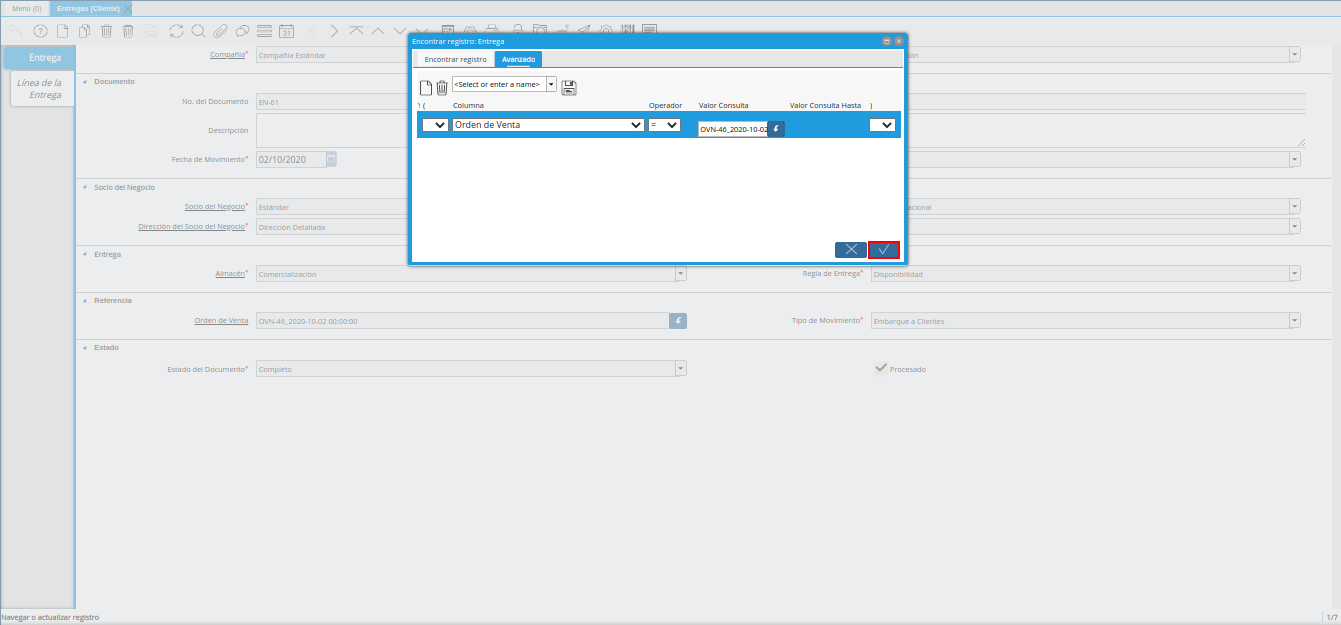
Task: Open the Tipo de Movimiento dropdown arrow
Action: pyautogui.click(x=1295, y=321)
